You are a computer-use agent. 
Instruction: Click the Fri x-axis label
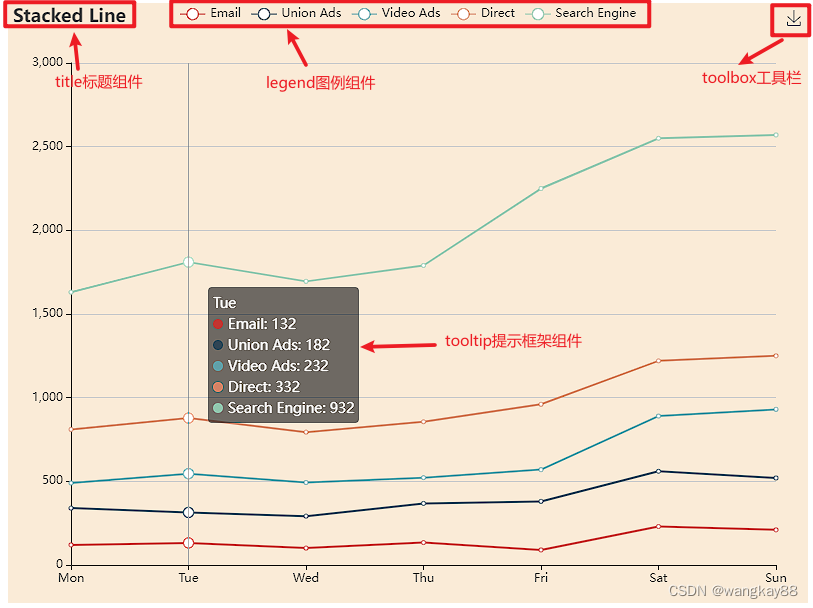541,578
